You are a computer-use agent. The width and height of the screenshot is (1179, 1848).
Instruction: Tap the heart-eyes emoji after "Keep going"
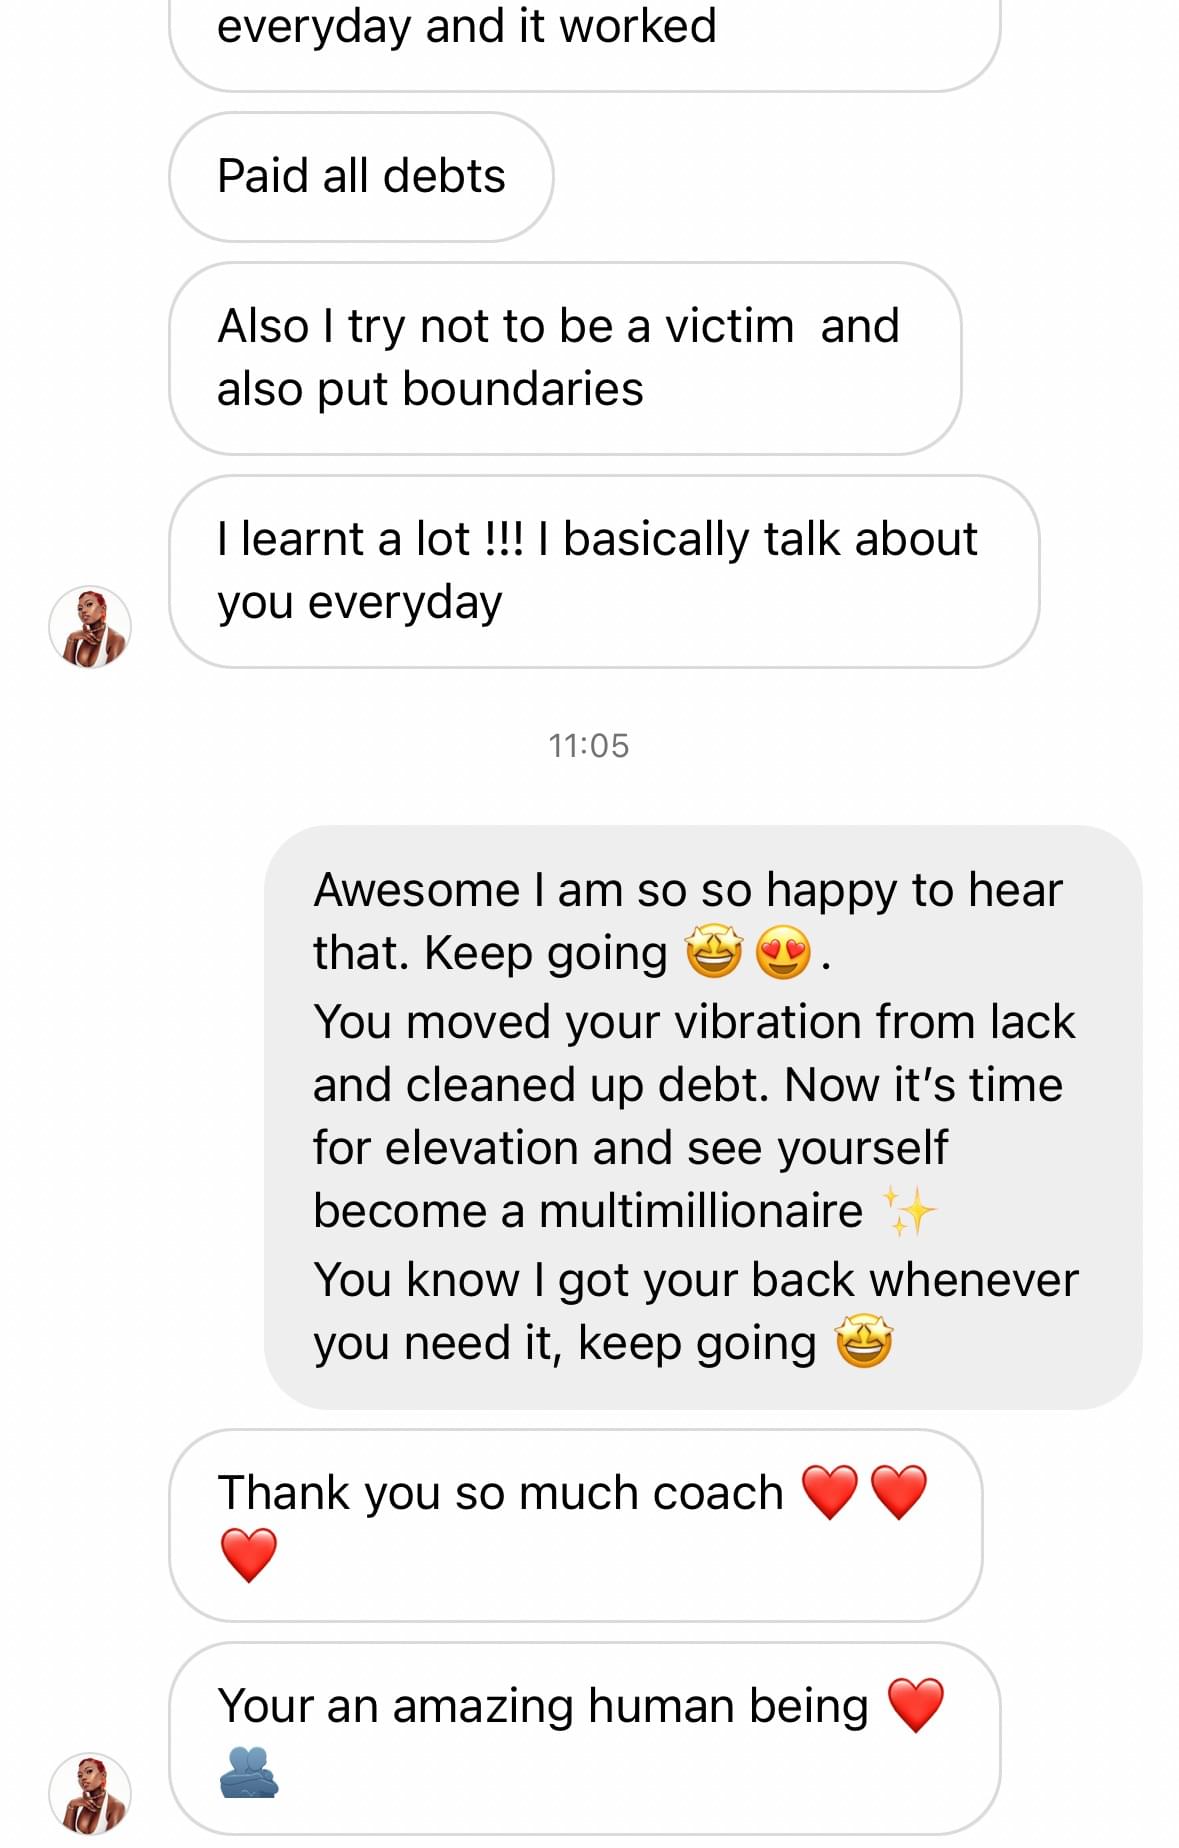tap(783, 952)
